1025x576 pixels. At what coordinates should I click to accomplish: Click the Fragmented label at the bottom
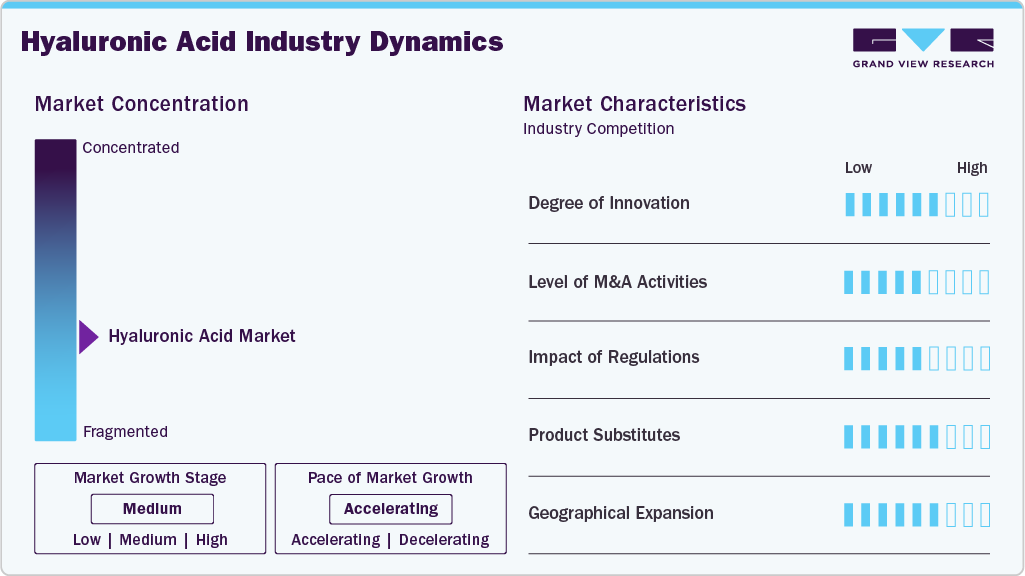pos(125,432)
